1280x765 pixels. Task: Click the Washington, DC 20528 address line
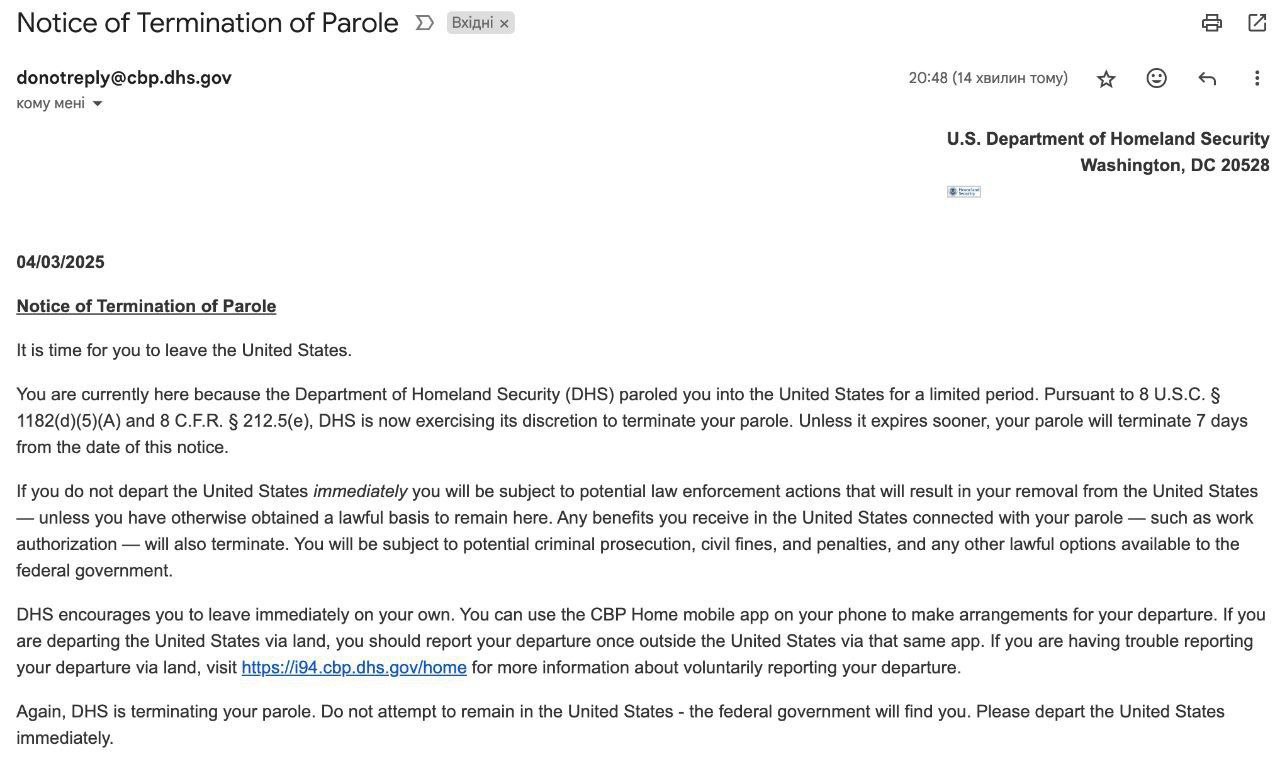click(x=1174, y=165)
